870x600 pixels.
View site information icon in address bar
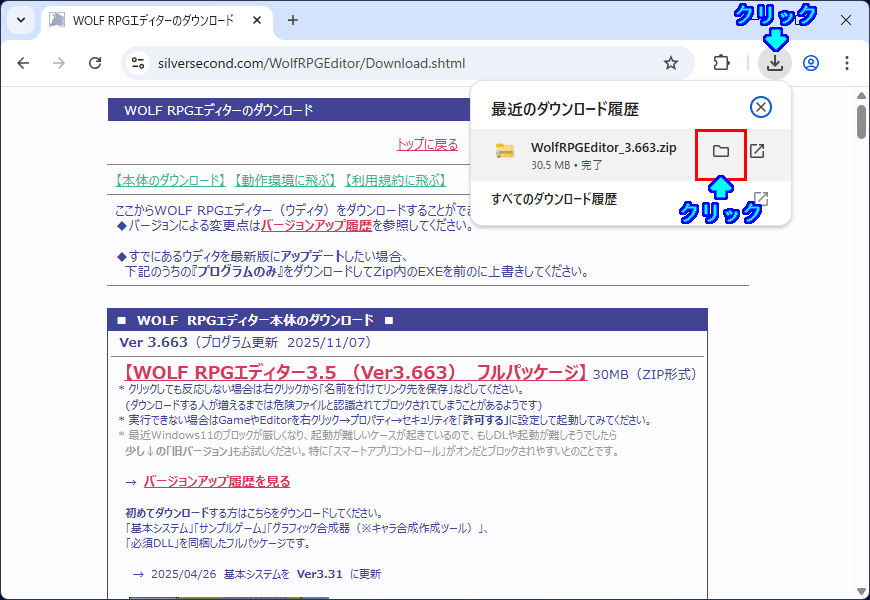click(138, 63)
